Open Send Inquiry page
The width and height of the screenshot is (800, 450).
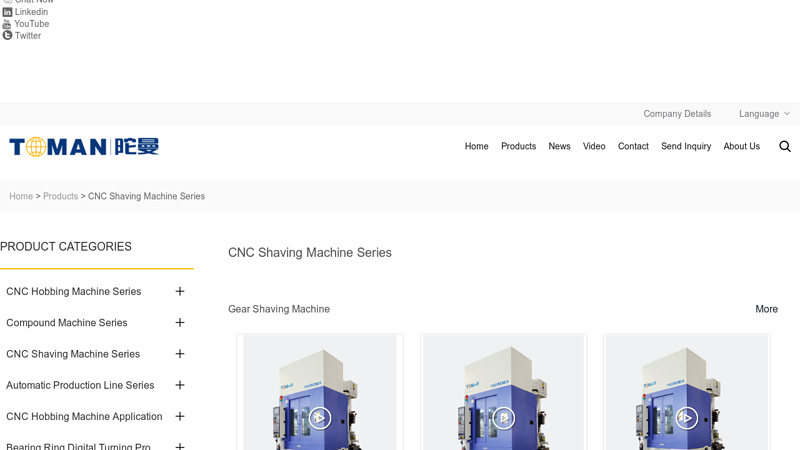point(686,146)
